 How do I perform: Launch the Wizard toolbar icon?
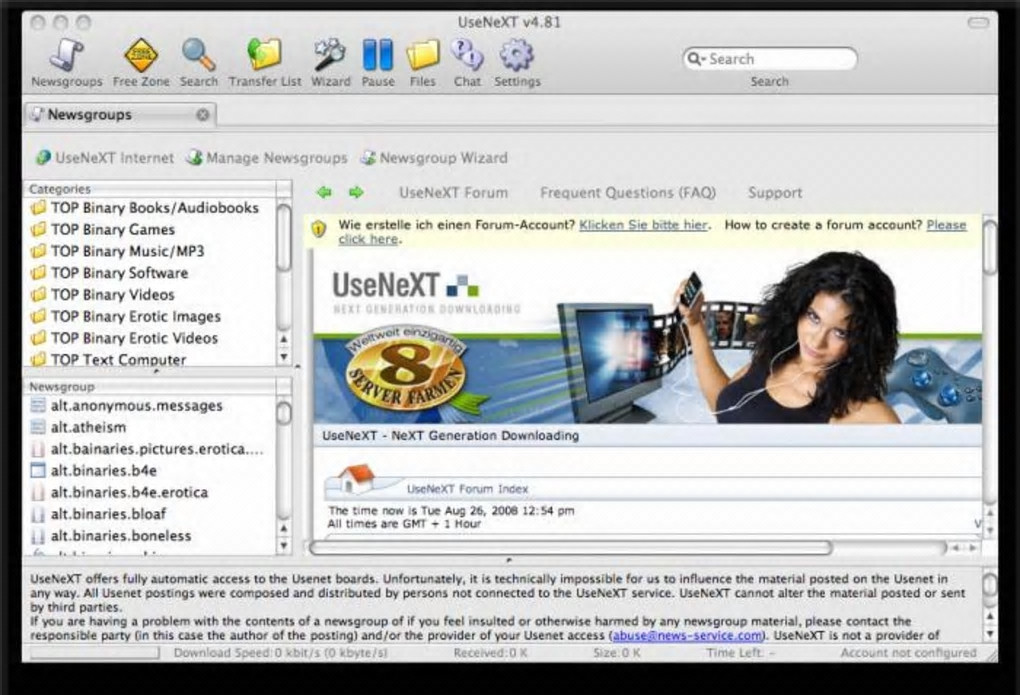click(330, 55)
